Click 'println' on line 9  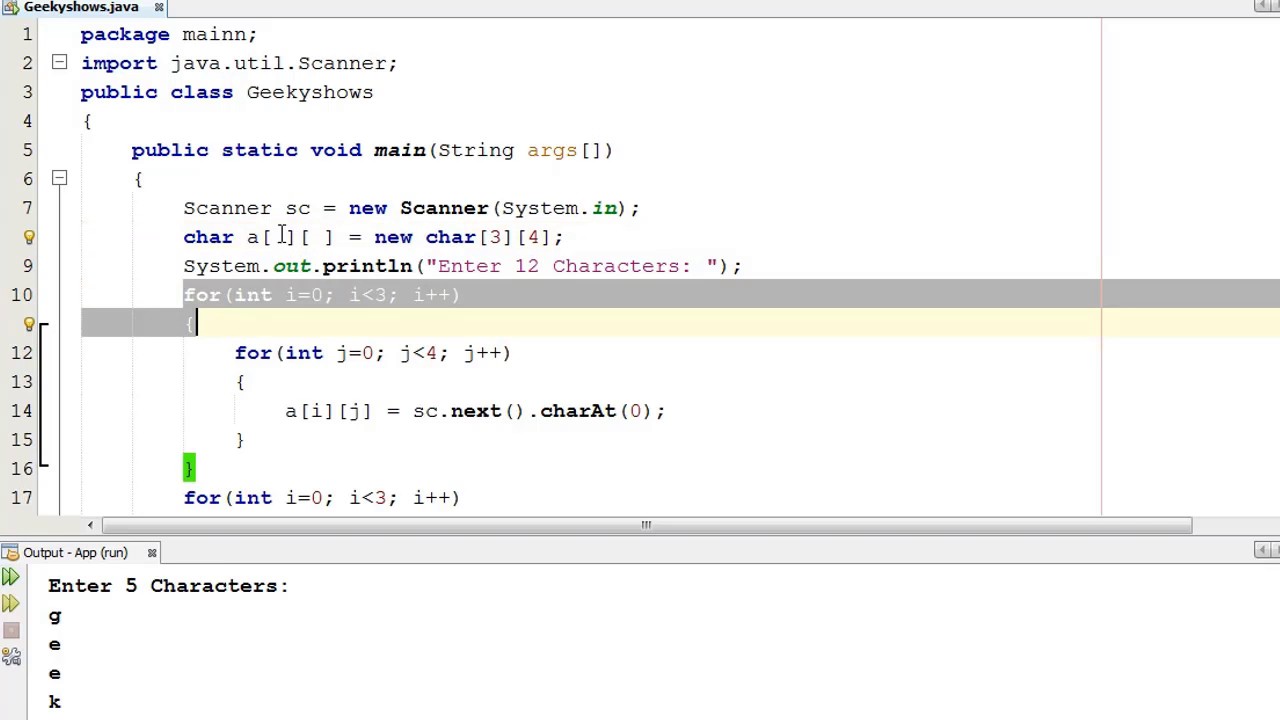(x=367, y=266)
